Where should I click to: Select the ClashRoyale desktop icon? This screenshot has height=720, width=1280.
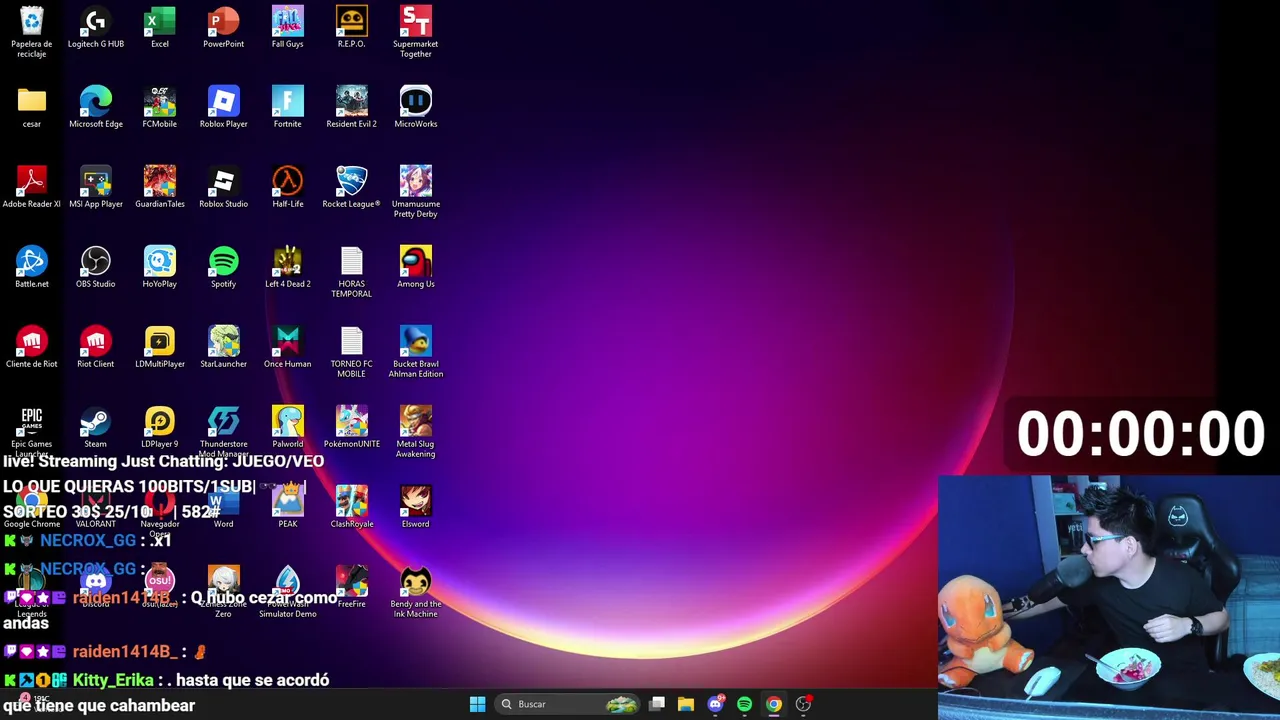[352, 508]
